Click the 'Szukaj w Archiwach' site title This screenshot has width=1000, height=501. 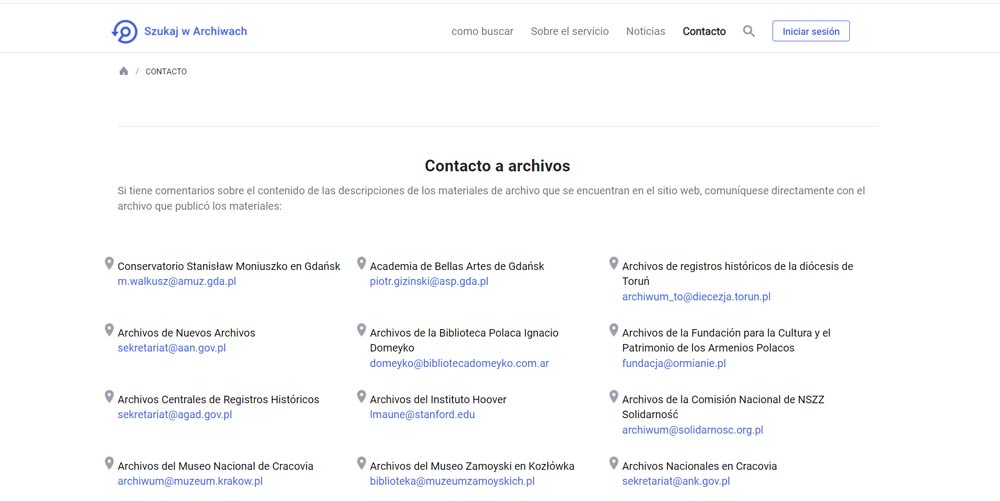point(195,31)
